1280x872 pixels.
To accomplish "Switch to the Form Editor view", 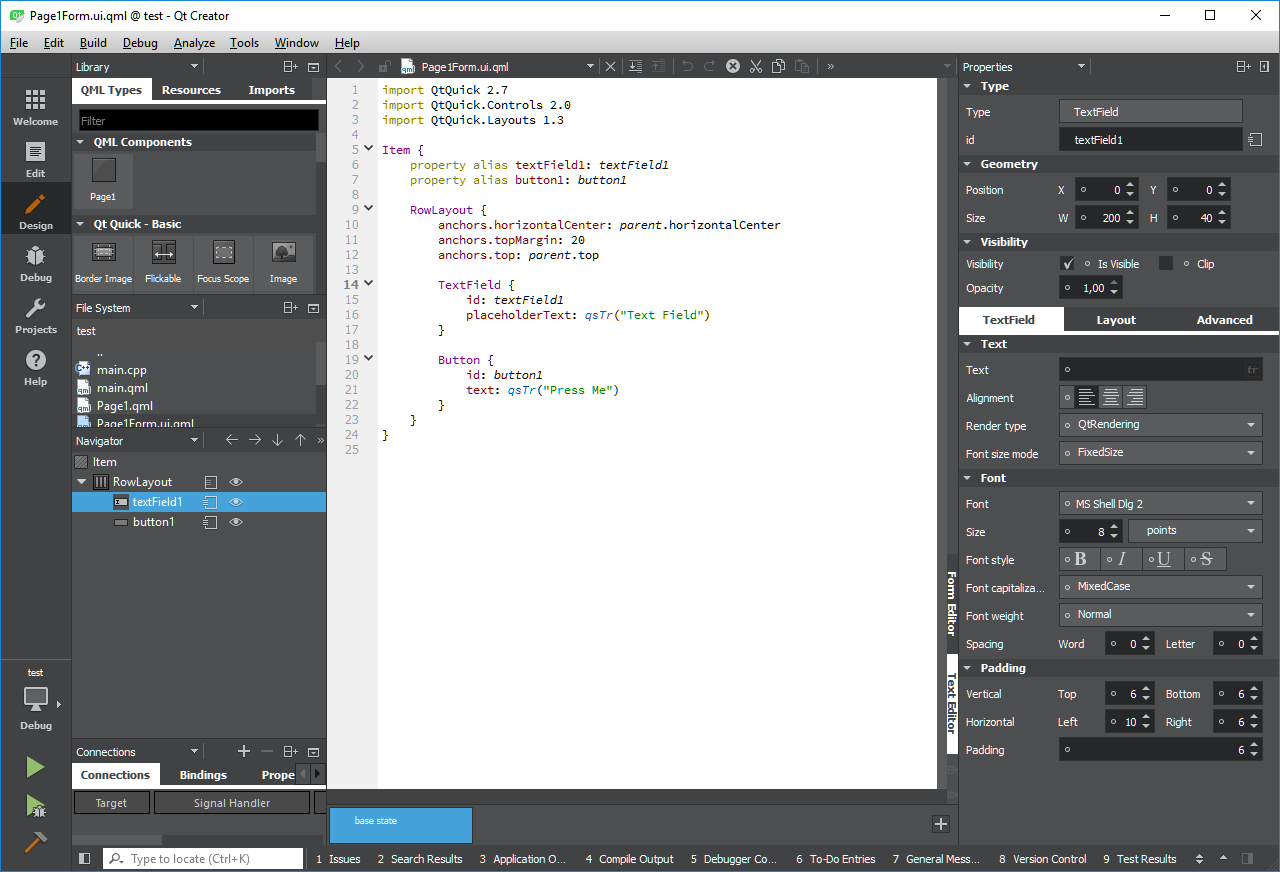I will 951,603.
